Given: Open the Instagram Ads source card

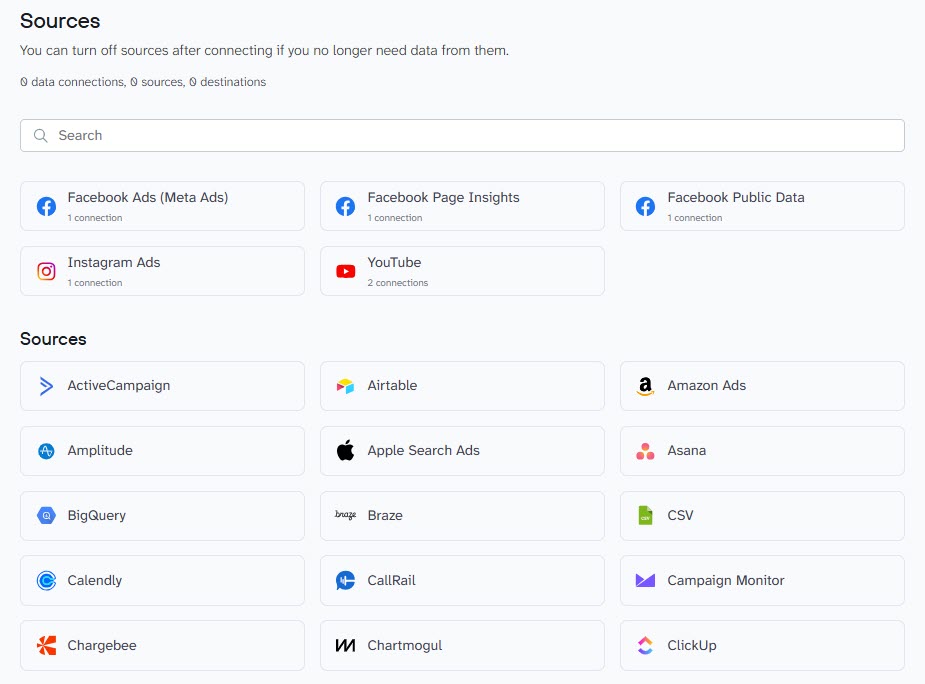Looking at the screenshot, I should click(x=162, y=271).
